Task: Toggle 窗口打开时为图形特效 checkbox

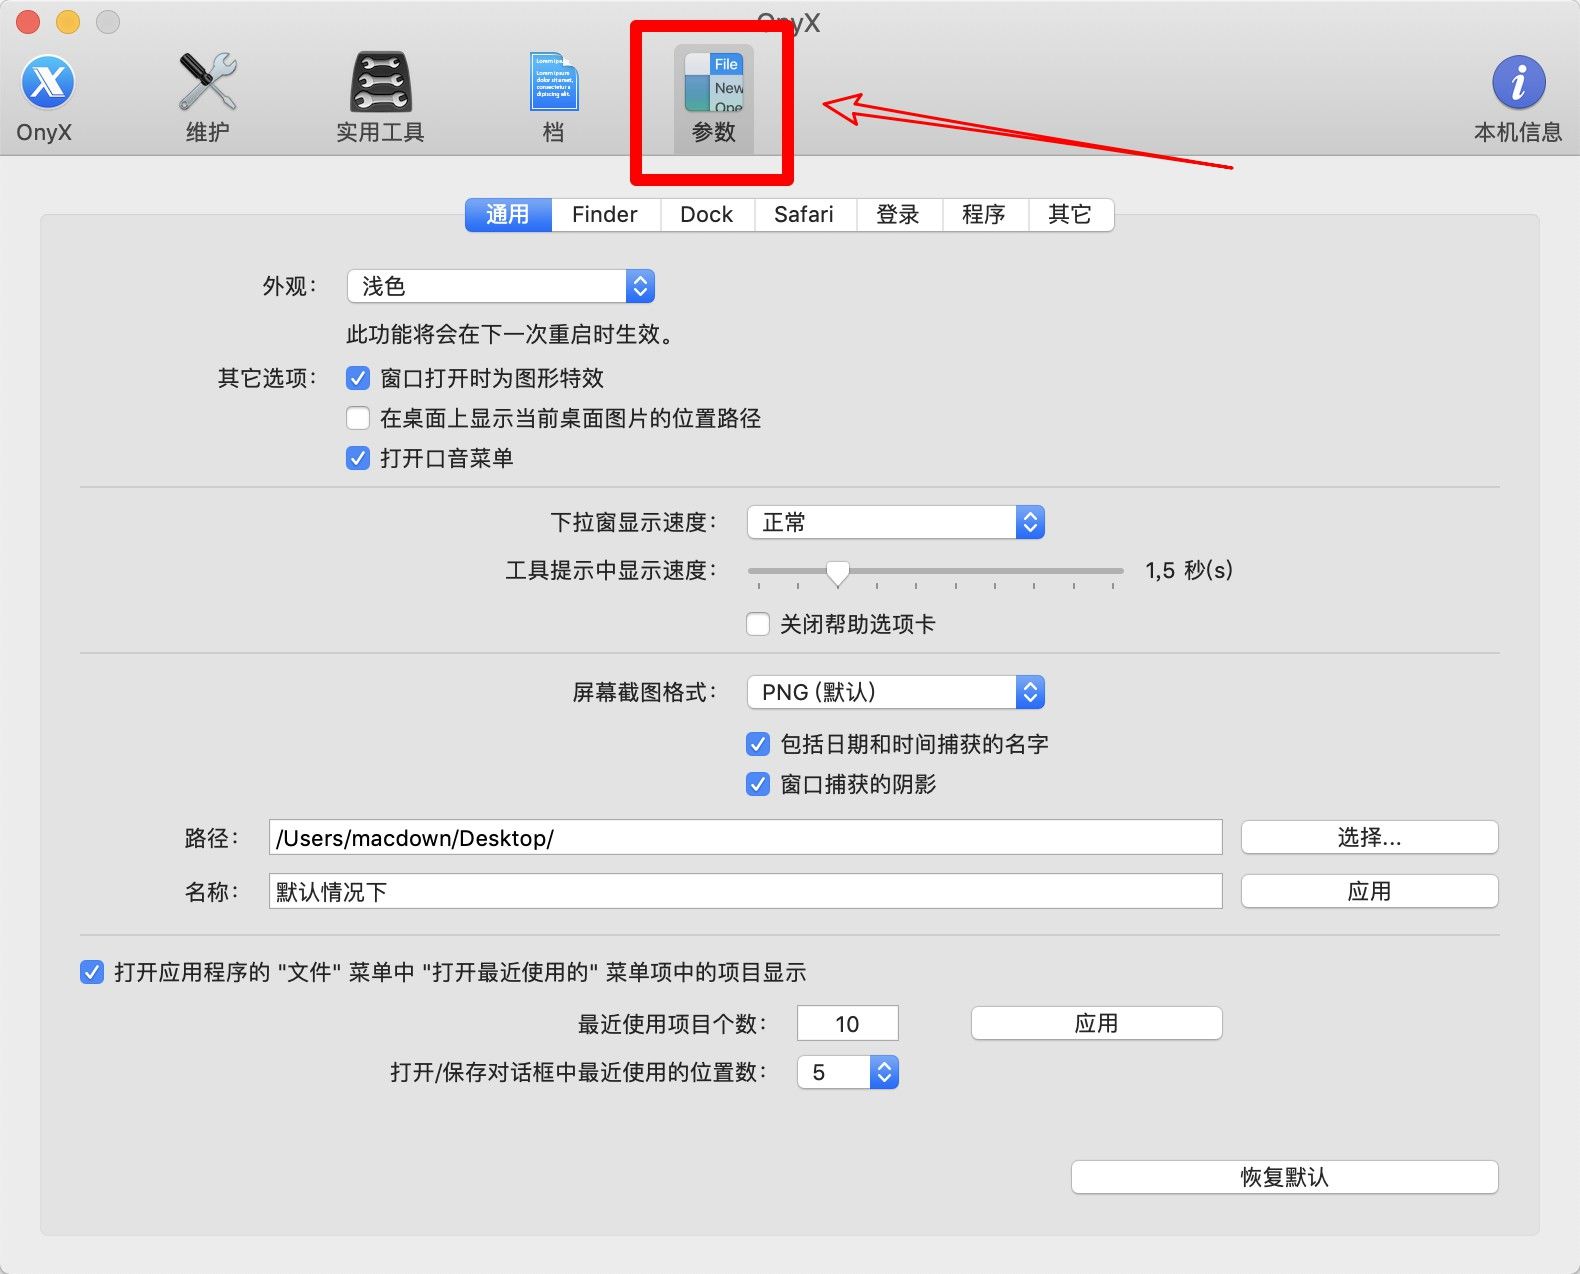Action: [x=358, y=378]
